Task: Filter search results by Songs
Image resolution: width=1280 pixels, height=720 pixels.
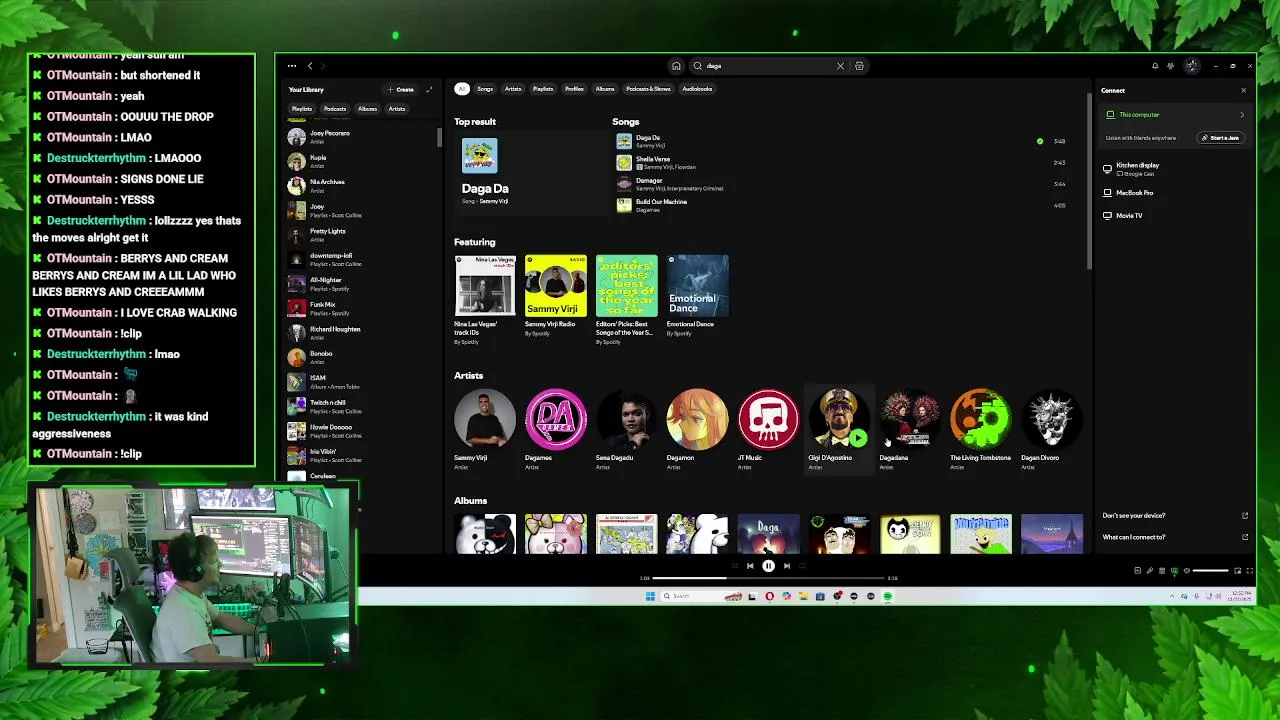Action: (x=485, y=89)
